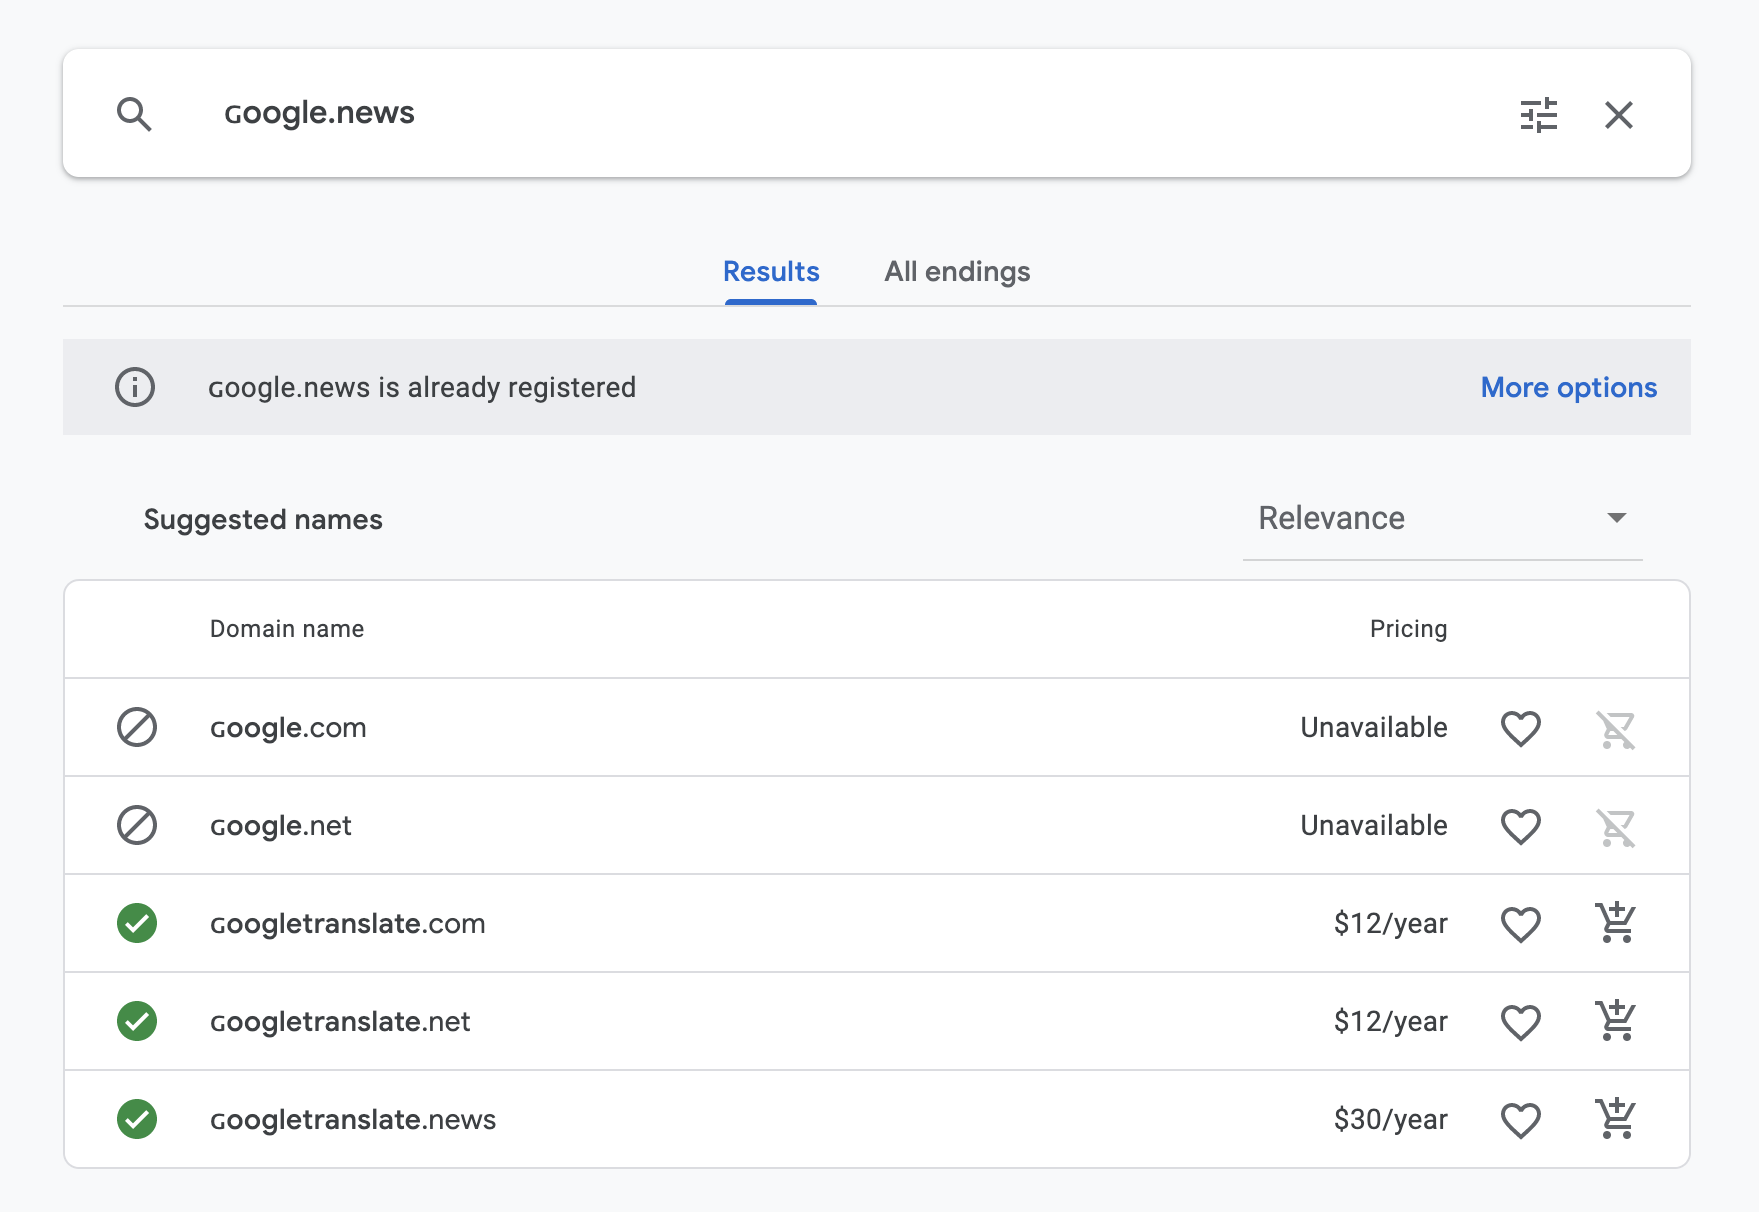Toggle favorite heart for googletranslate.news
Screen dimensions: 1759x1212
click(x=1520, y=1120)
